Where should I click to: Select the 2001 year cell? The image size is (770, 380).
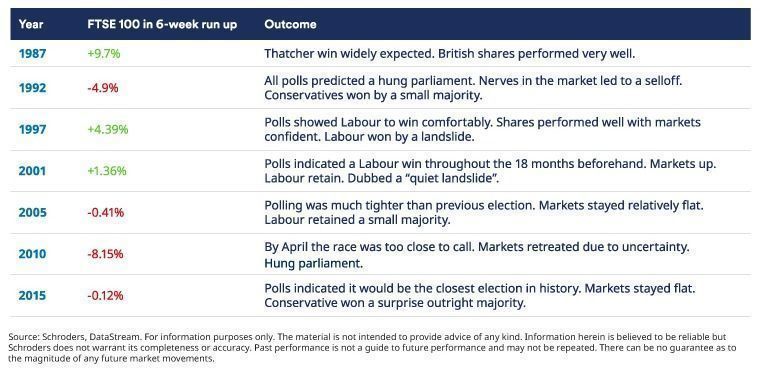pyautogui.click(x=32, y=171)
